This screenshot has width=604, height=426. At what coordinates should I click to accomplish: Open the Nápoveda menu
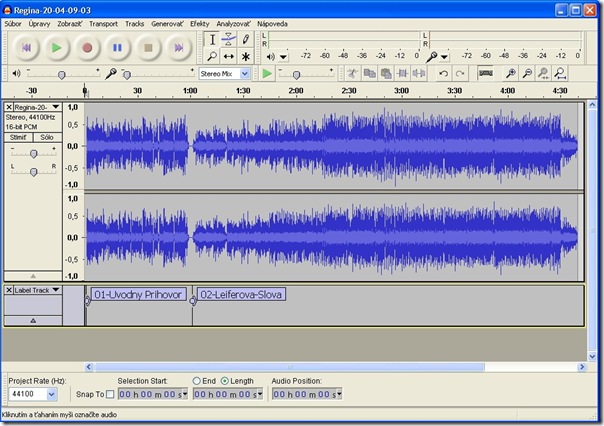[x=272, y=24]
